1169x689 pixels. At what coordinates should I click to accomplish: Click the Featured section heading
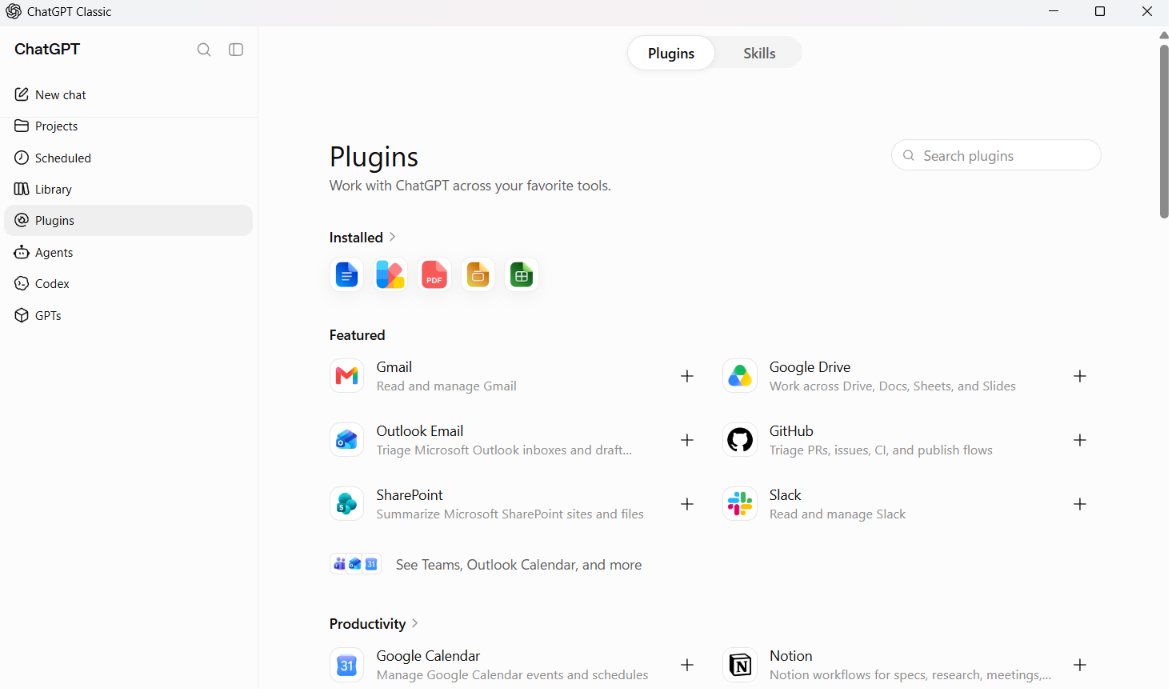click(x=357, y=336)
